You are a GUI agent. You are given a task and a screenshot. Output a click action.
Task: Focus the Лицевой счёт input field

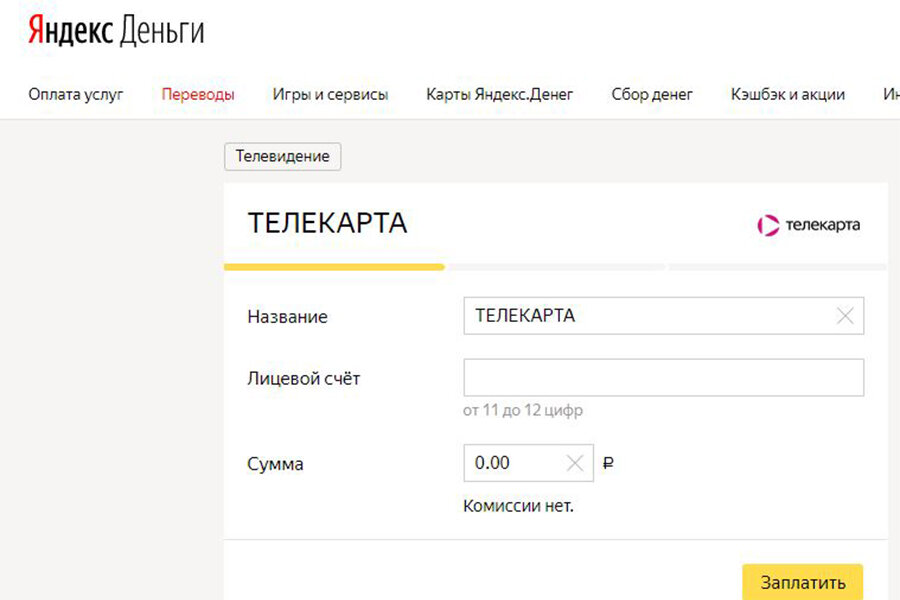pyautogui.click(x=664, y=377)
